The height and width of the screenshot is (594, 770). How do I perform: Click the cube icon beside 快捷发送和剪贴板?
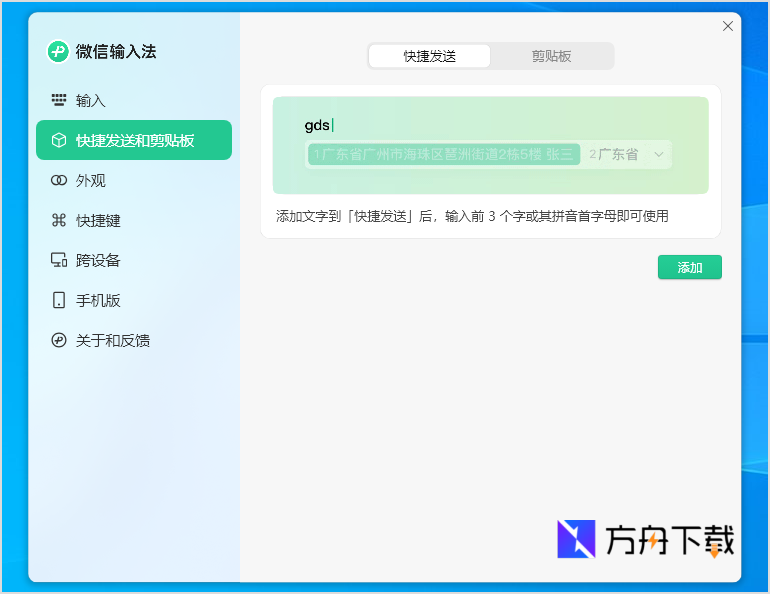click(x=59, y=140)
